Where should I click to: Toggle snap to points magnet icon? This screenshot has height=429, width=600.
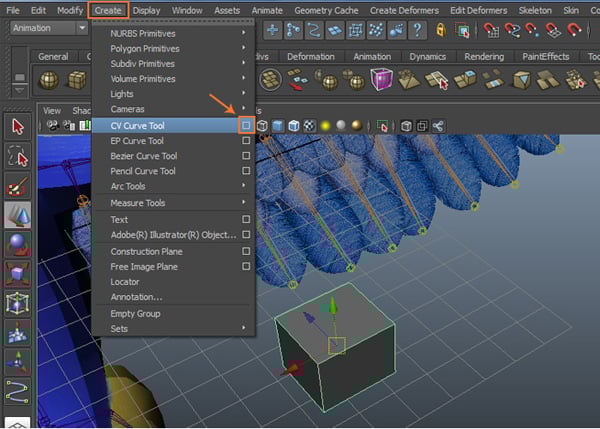click(532, 30)
